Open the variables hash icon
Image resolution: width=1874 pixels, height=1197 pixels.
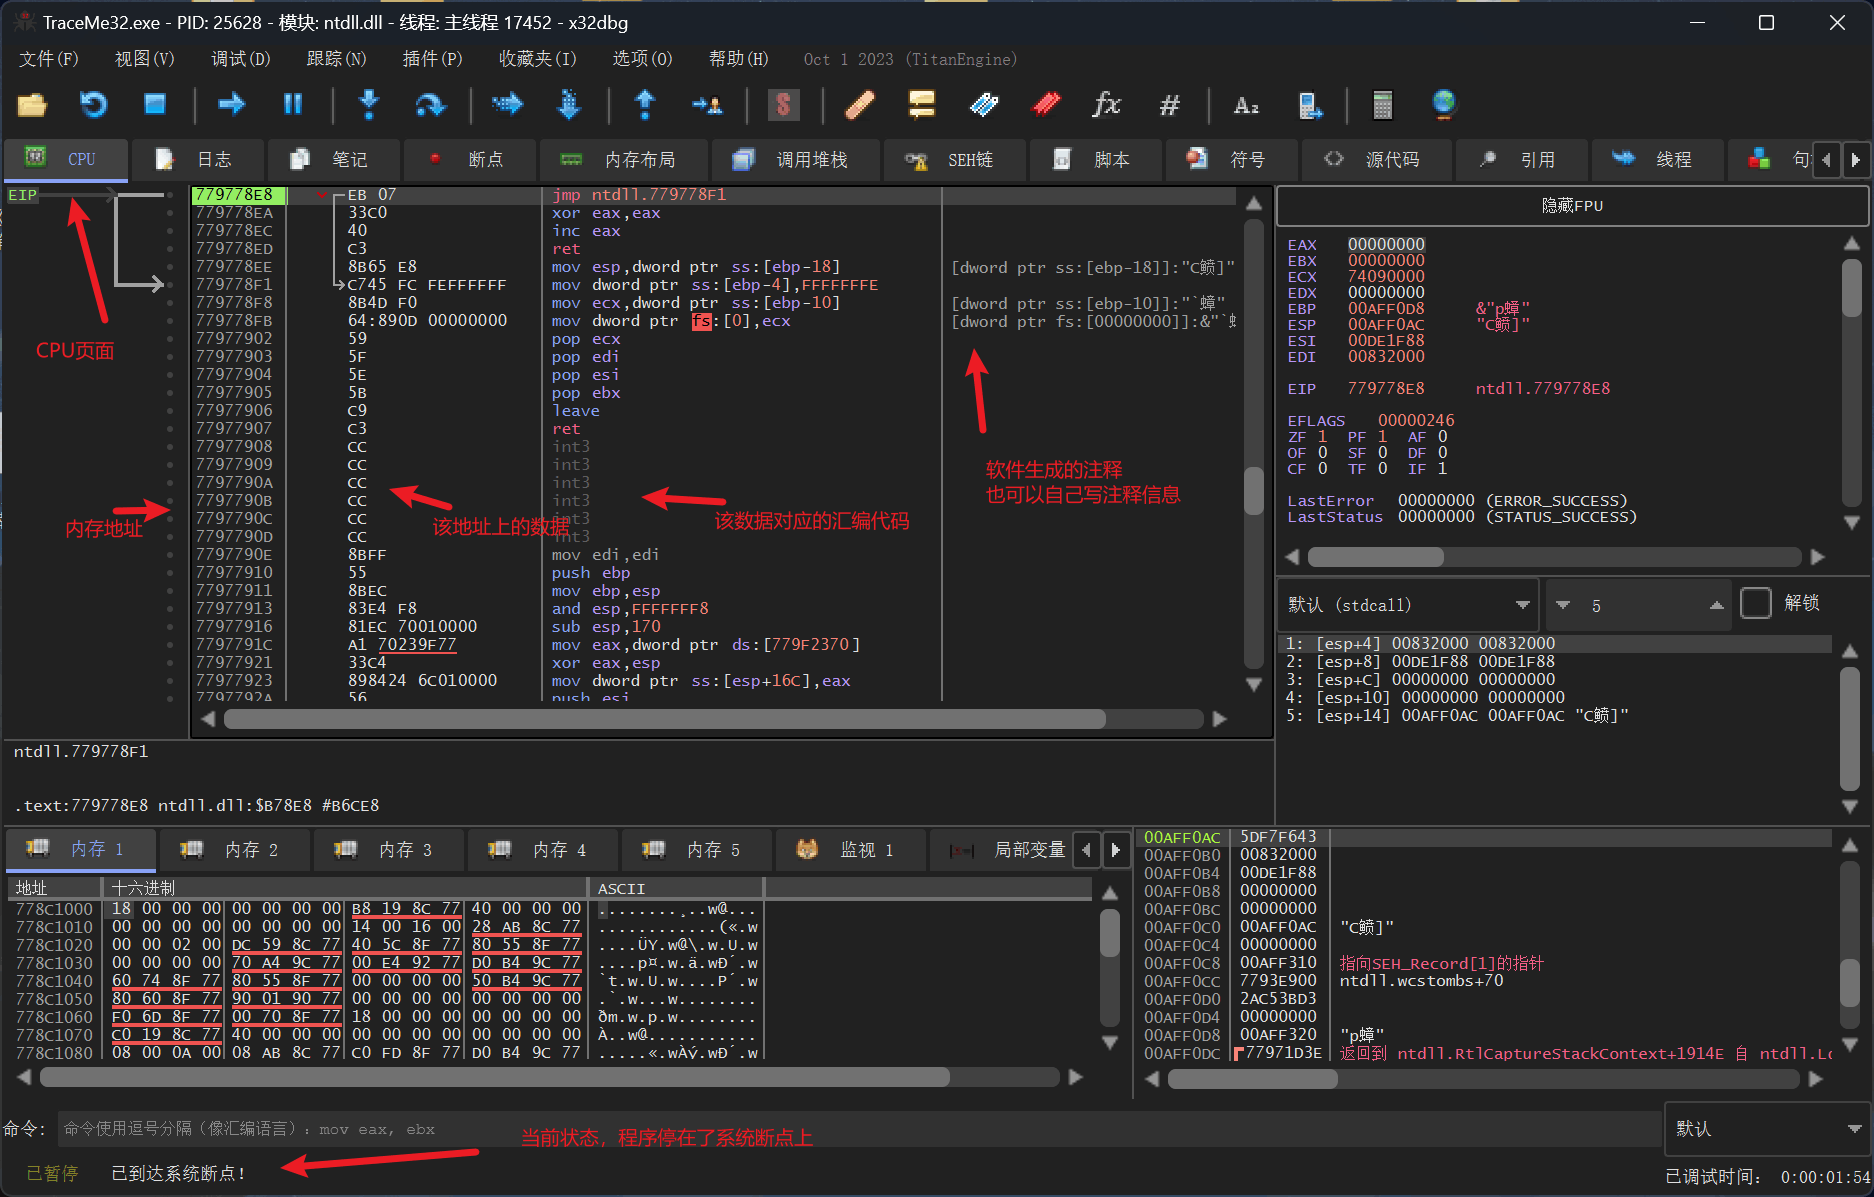tap(1169, 104)
